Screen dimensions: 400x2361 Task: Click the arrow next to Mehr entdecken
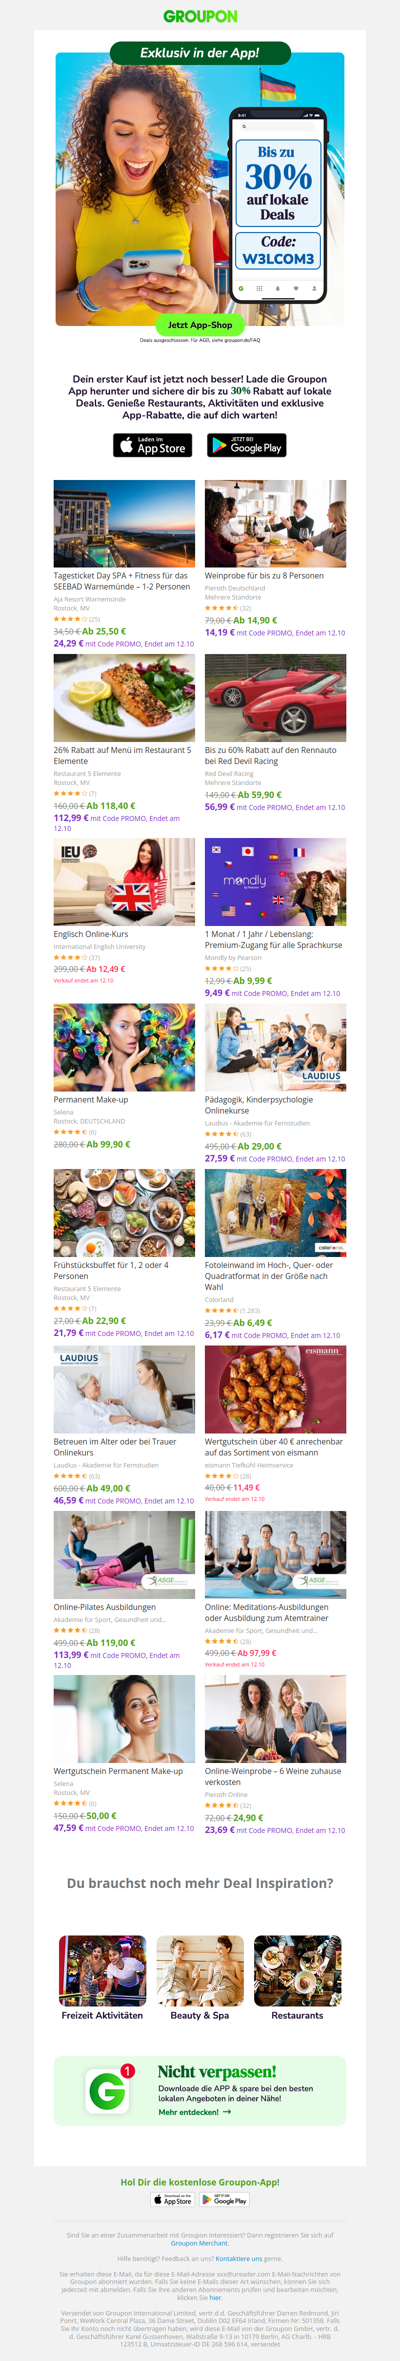[x=227, y=2113]
